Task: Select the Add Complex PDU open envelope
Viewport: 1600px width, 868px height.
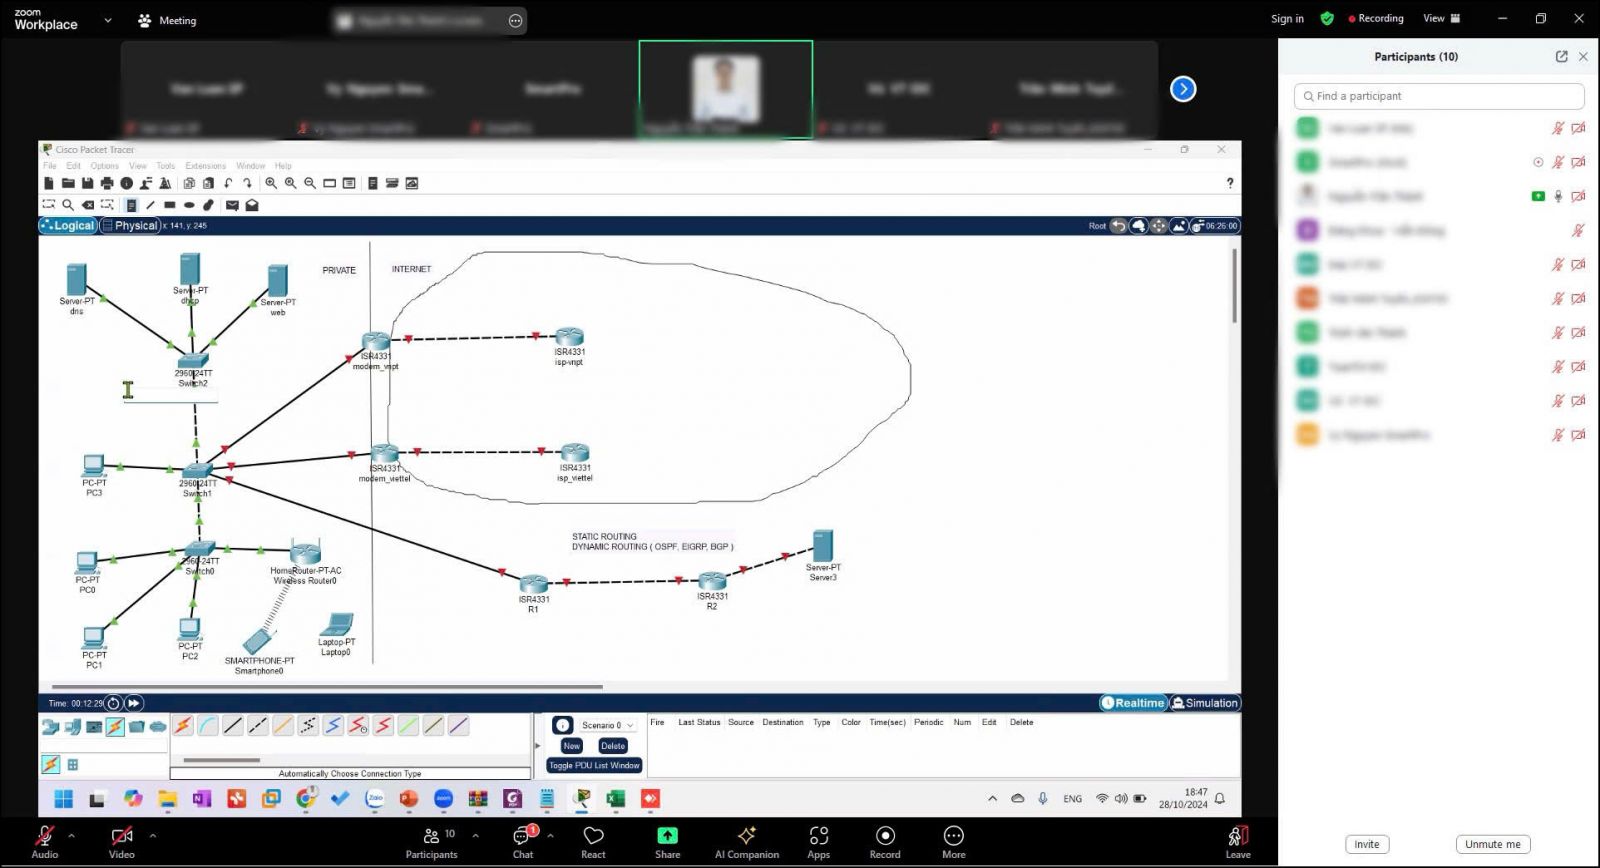Action: coord(252,205)
